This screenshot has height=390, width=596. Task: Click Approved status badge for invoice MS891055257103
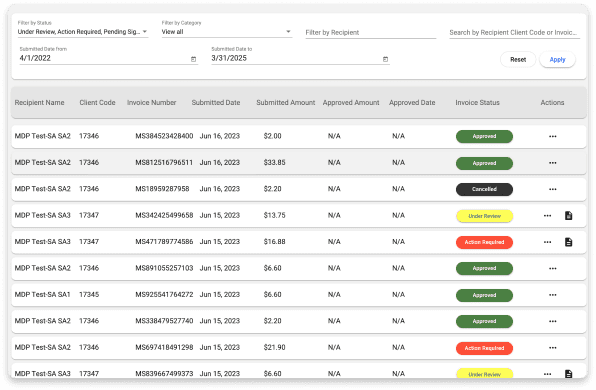(484, 268)
